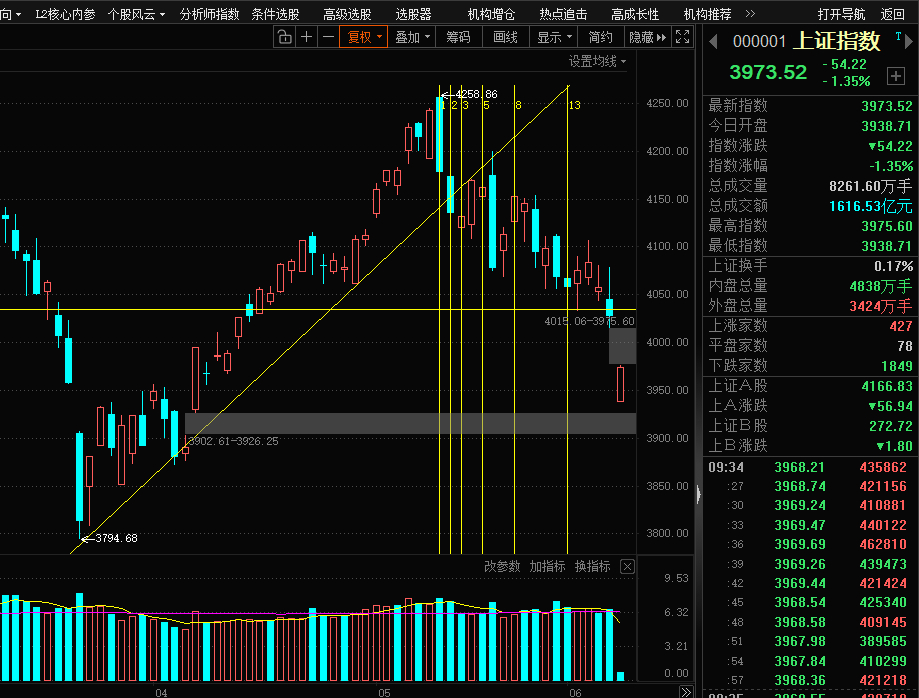Click the chart lock icon in toolbar

(x=284, y=38)
